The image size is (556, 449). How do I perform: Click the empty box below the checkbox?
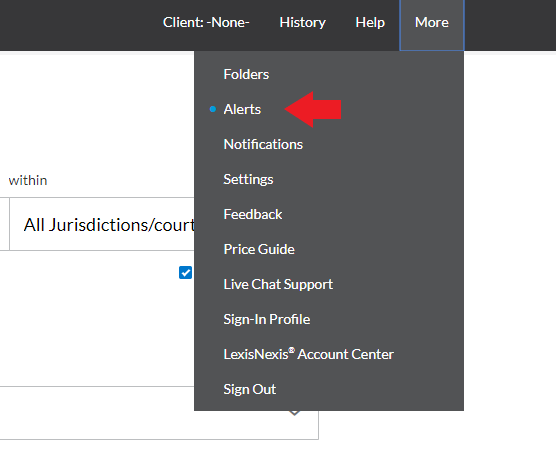(x=159, y=413)
